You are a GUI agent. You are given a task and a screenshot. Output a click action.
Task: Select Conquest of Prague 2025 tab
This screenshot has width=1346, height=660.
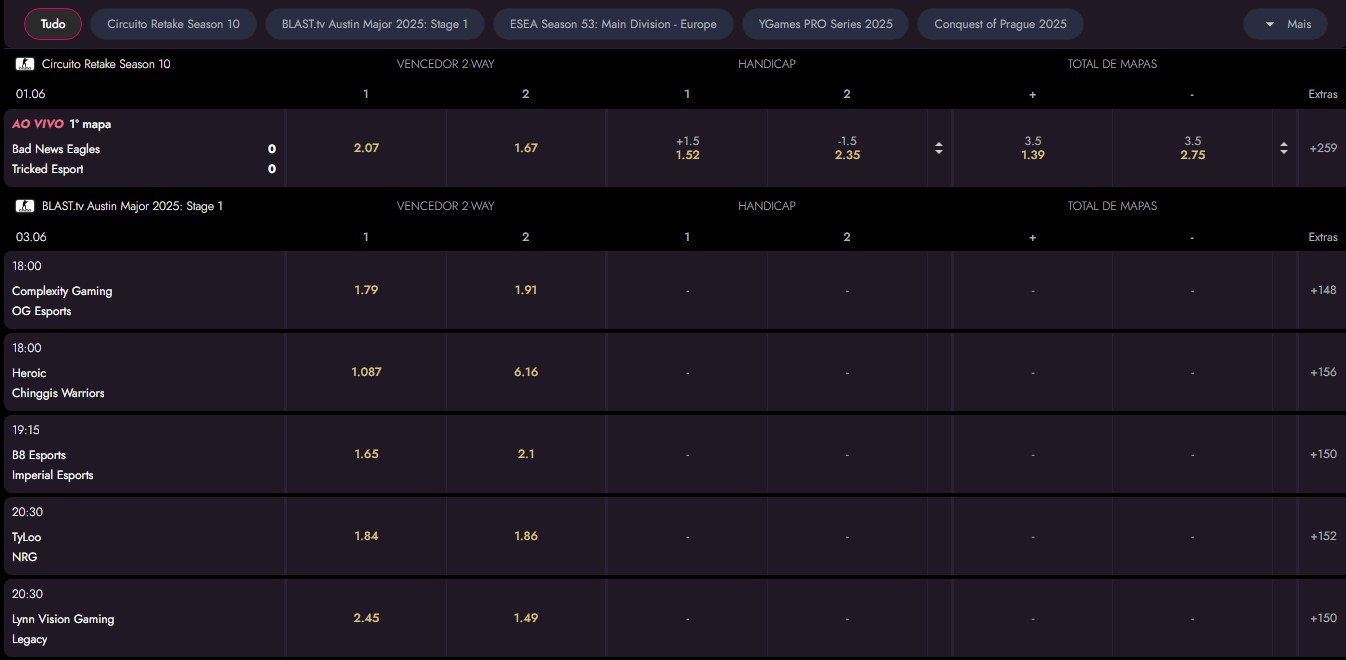1000,24
